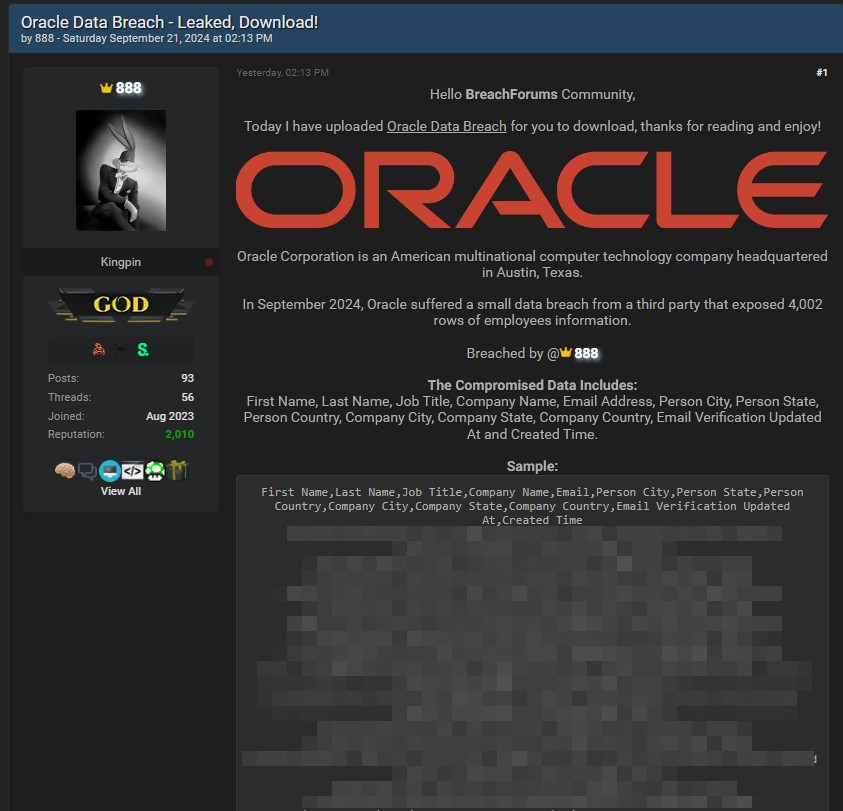Click the code brackets award icon
Image resolution: width=843 pixels, height=811 pixels.
click(x=132, y=470)
